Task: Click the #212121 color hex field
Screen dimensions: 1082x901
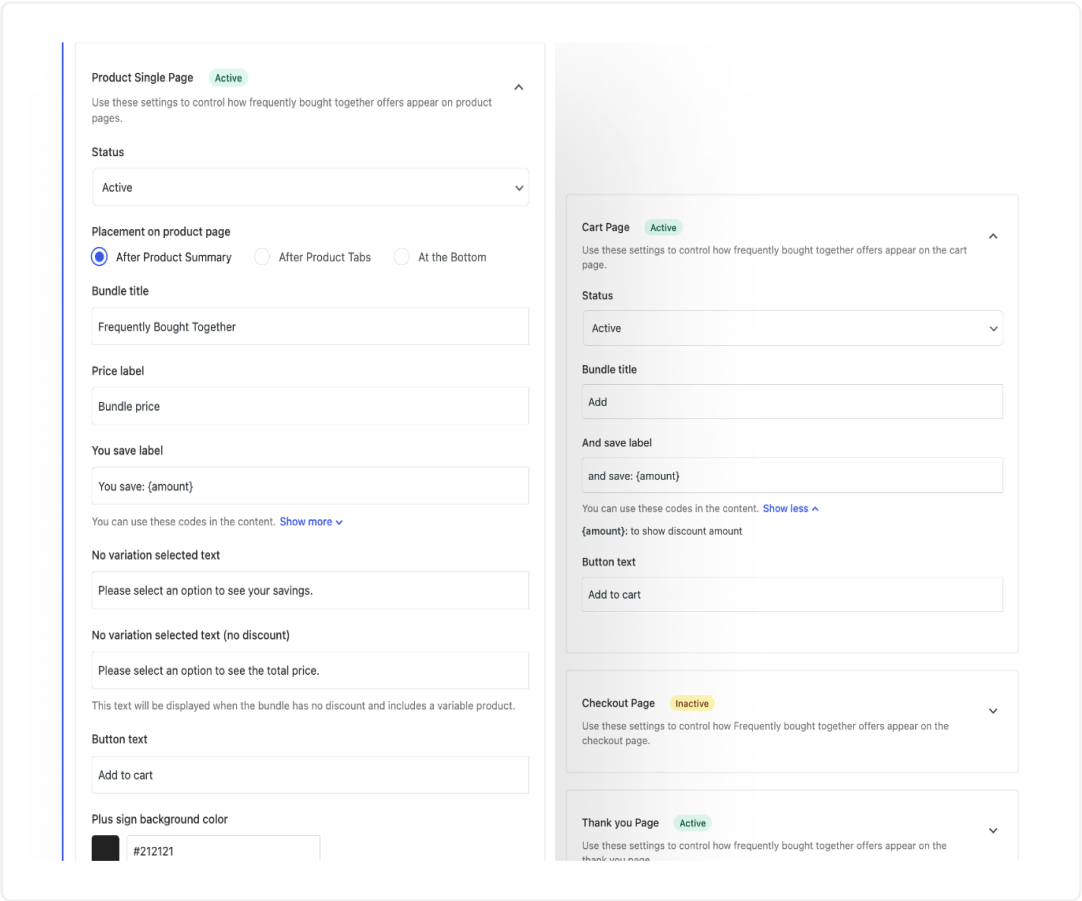Action: pos(223,851)
